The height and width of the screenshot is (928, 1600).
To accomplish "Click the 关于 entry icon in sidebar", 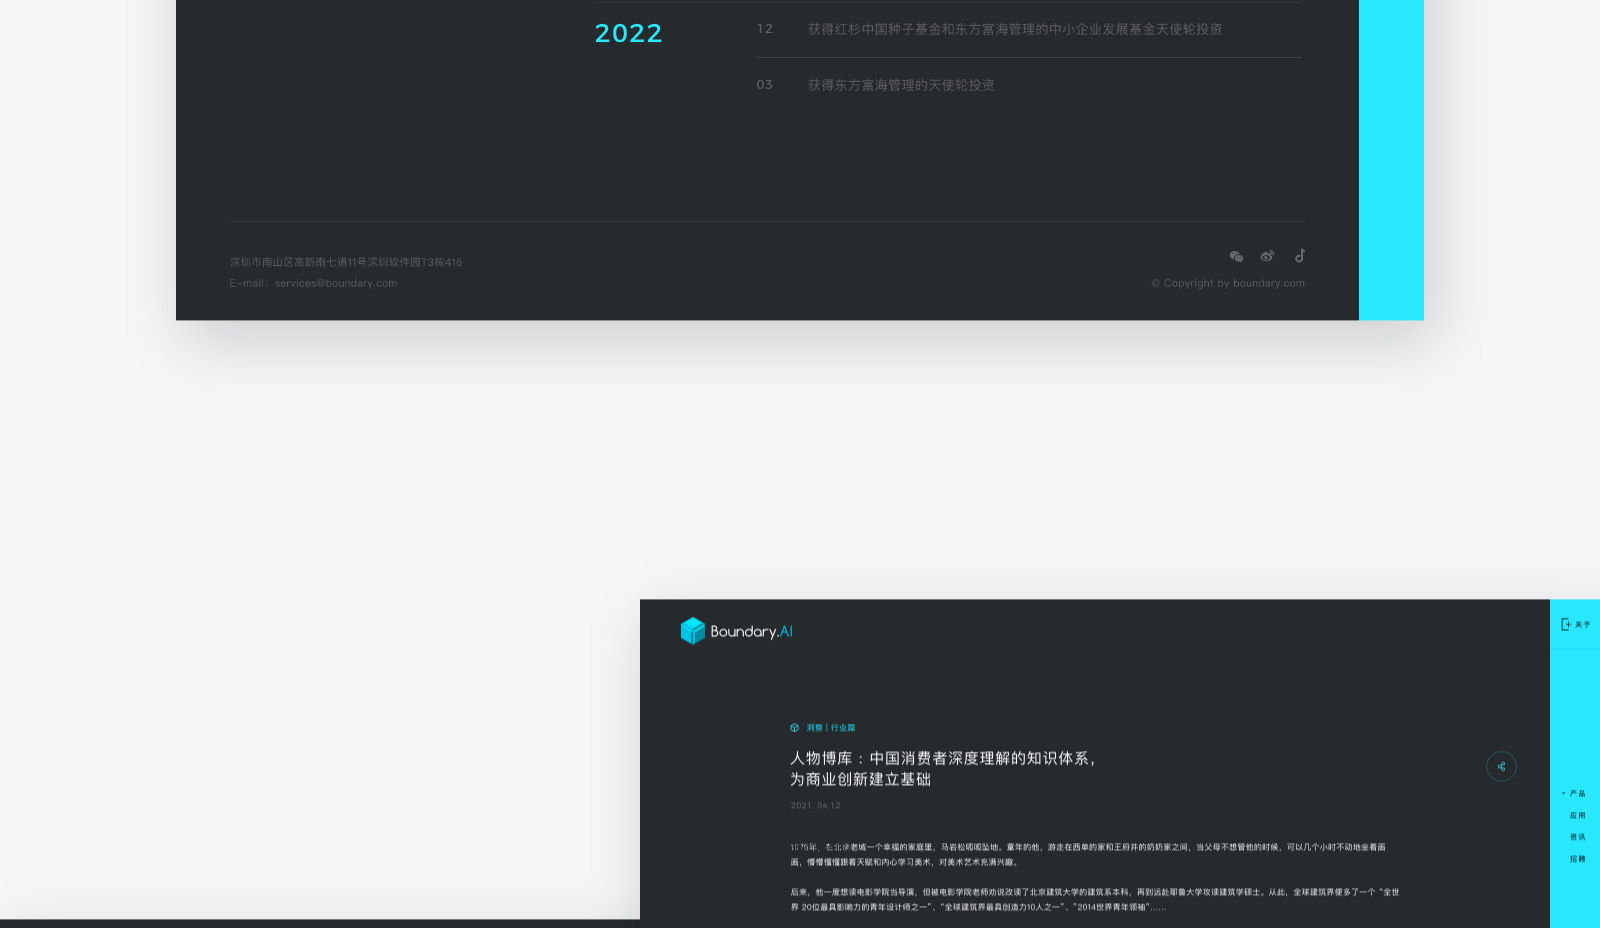I will [x=1566, y=624].
